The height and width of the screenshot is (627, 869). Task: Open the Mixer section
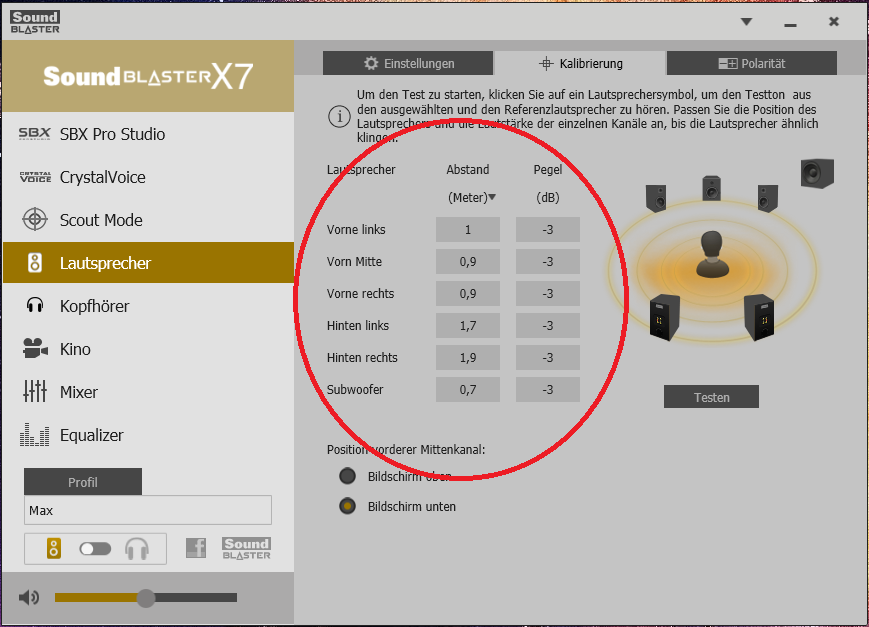tap(148, 392)
